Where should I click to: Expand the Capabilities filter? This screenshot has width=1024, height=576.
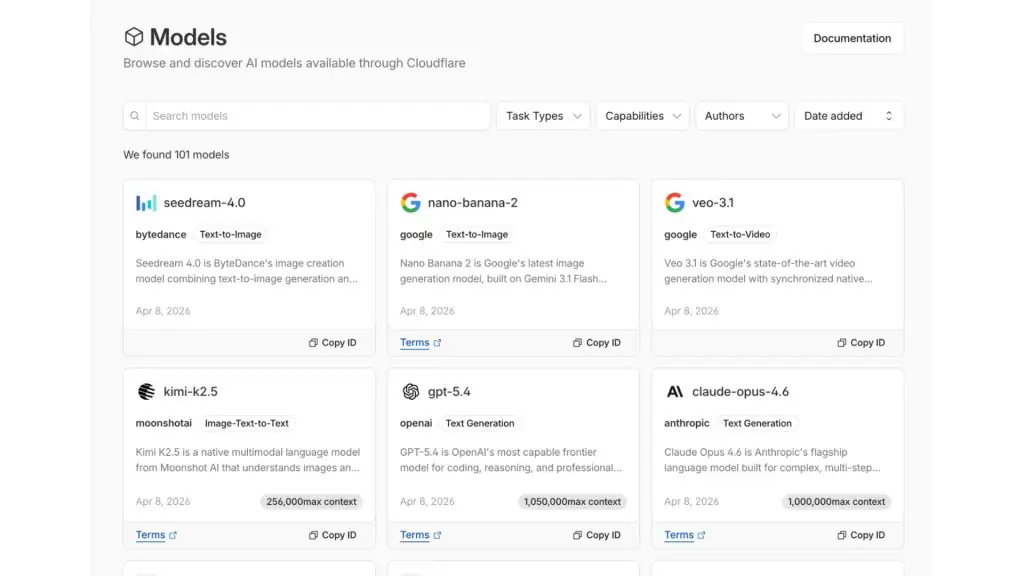tap(643, 116)
